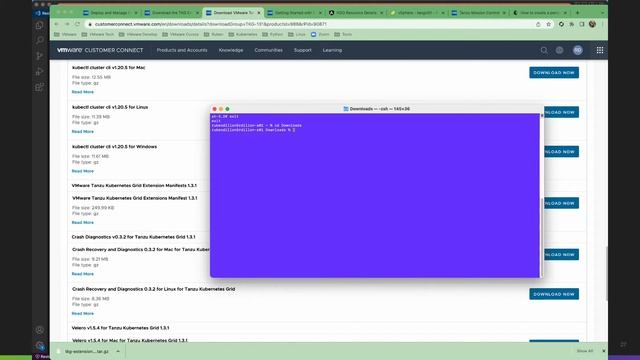Read More under kubectl cli for Mac

[83, 92]
